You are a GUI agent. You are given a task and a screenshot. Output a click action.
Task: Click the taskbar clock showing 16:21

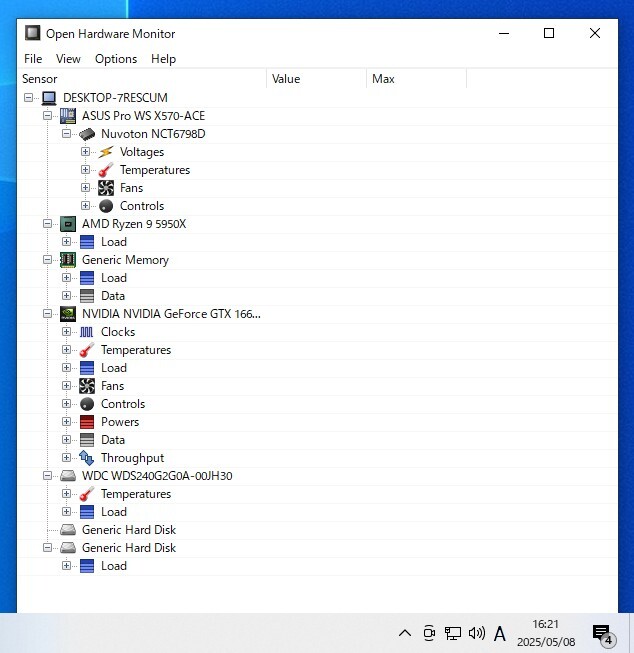[x=546, y=633]
